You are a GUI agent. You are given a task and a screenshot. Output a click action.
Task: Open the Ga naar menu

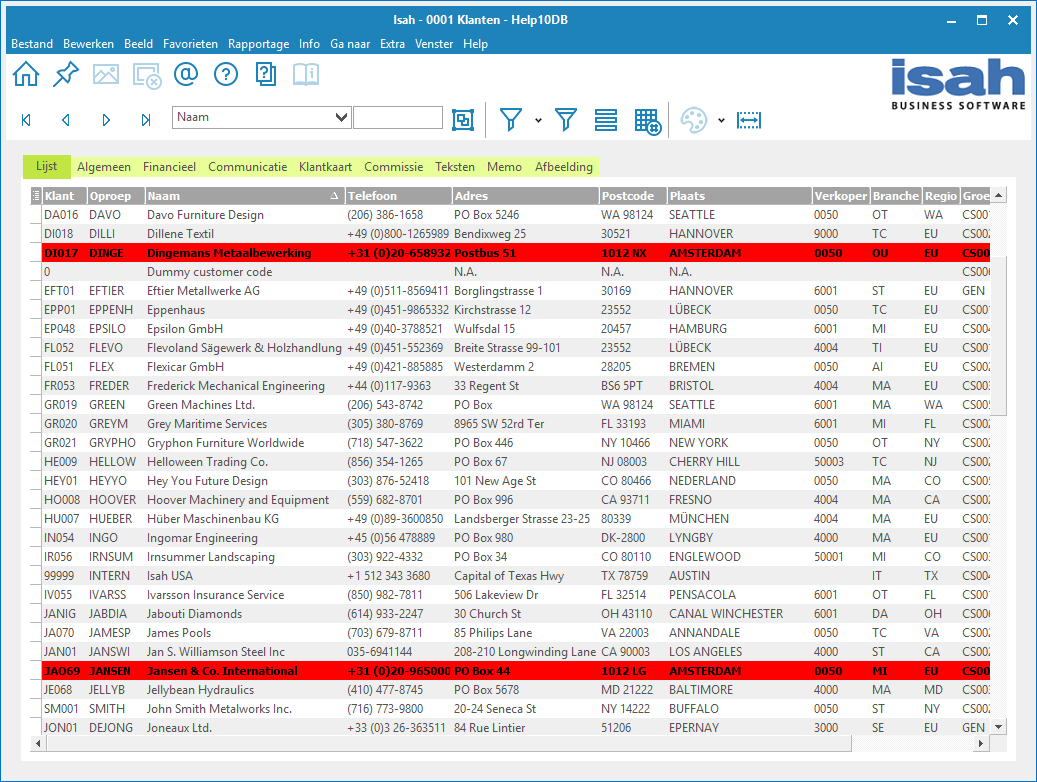pyautogui.click(x=350, y=44)
